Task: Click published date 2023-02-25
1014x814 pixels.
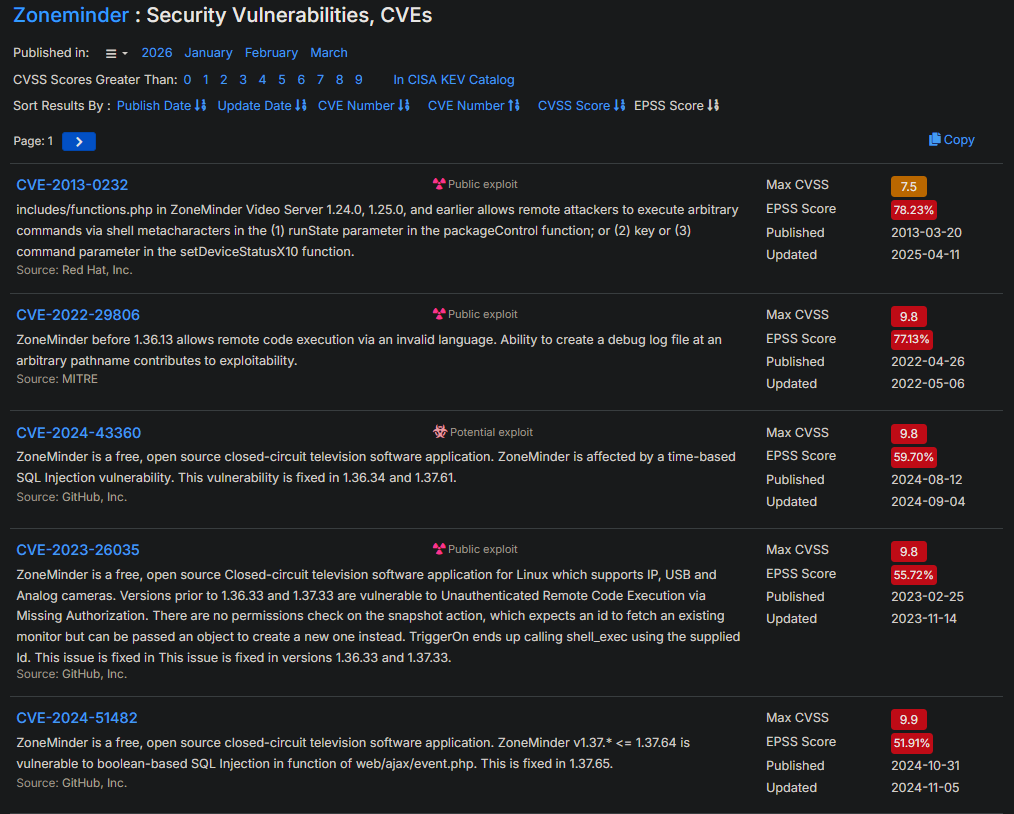Action: pos(927,597)
